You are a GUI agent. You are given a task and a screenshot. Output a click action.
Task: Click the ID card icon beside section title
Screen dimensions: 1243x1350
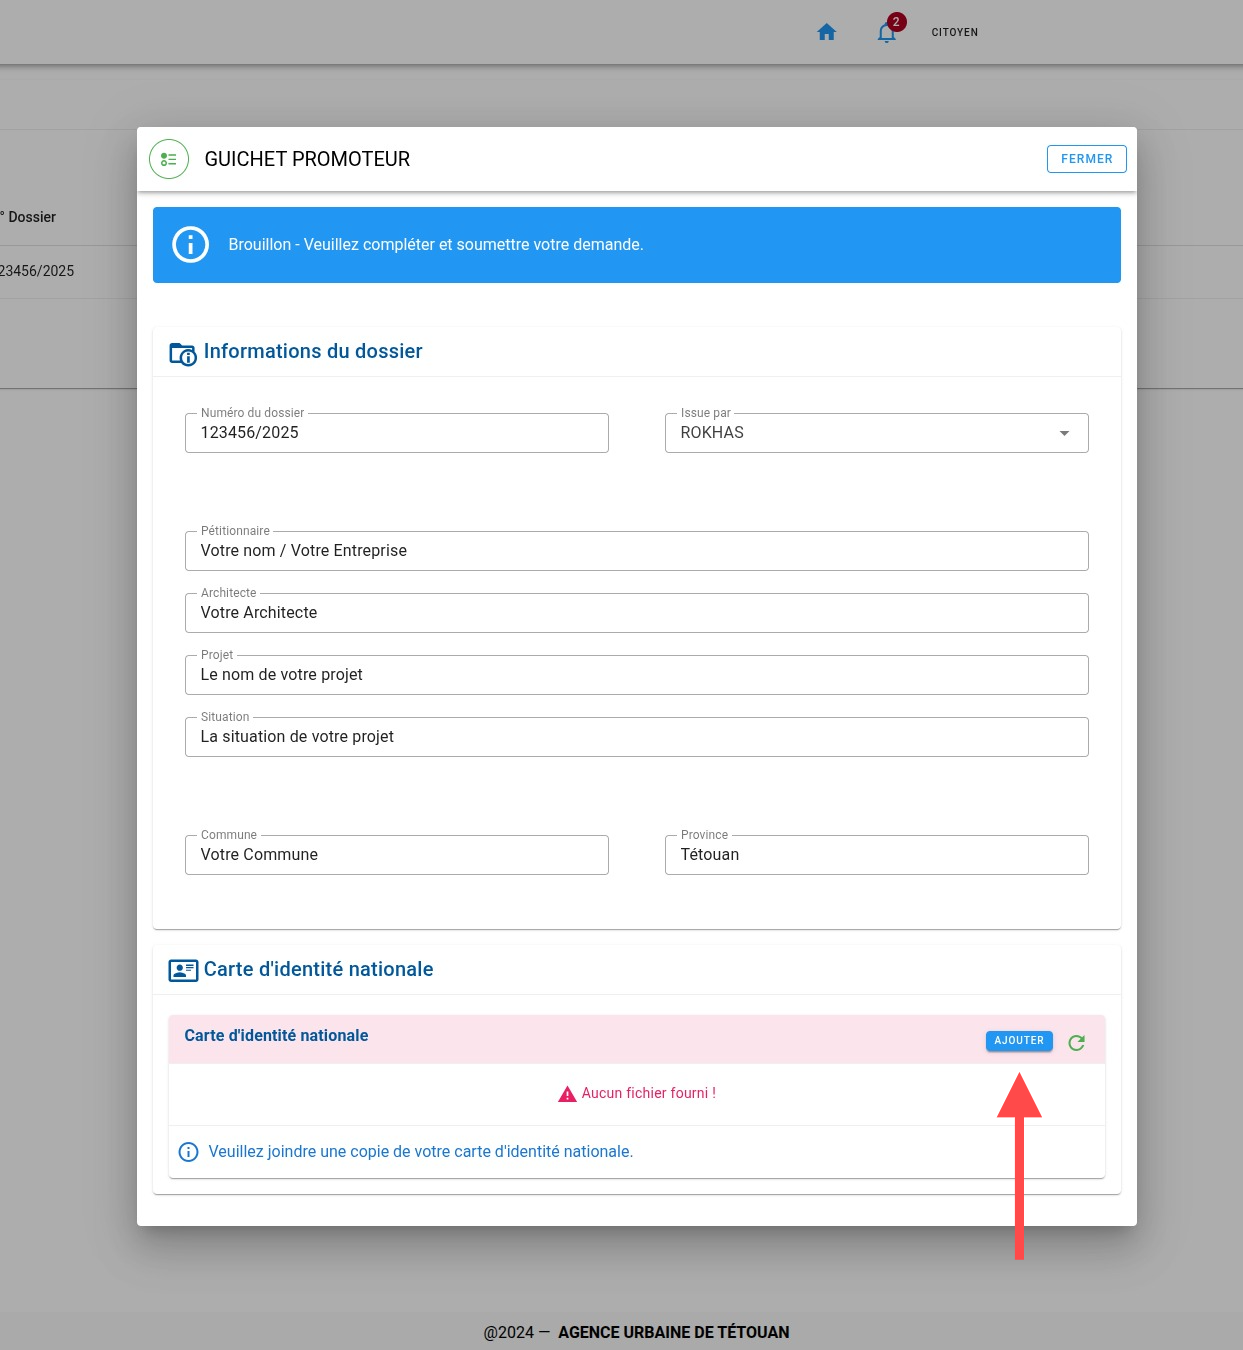(x=183, y=970)
